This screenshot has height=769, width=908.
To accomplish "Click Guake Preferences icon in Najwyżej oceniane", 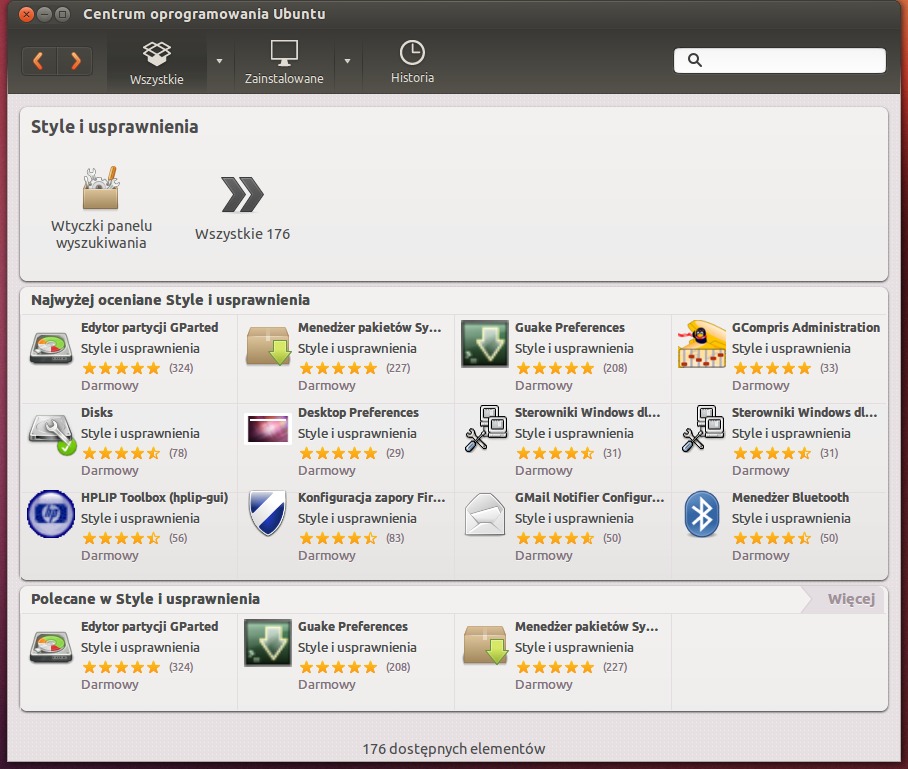I will click(485, 343).
